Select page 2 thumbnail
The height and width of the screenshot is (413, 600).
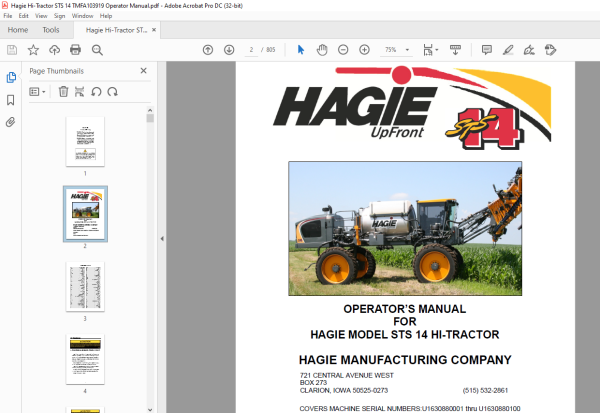85,214
